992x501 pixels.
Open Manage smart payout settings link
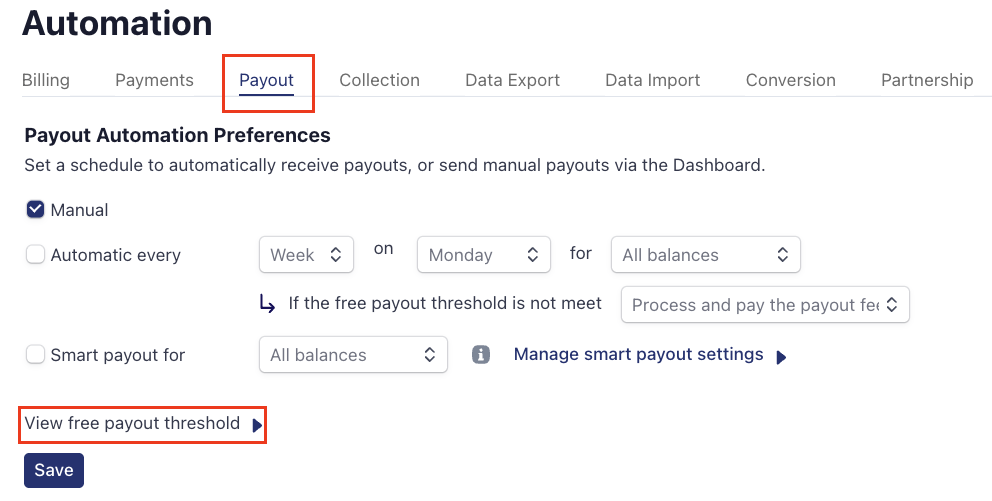click(x=638, y=355)
